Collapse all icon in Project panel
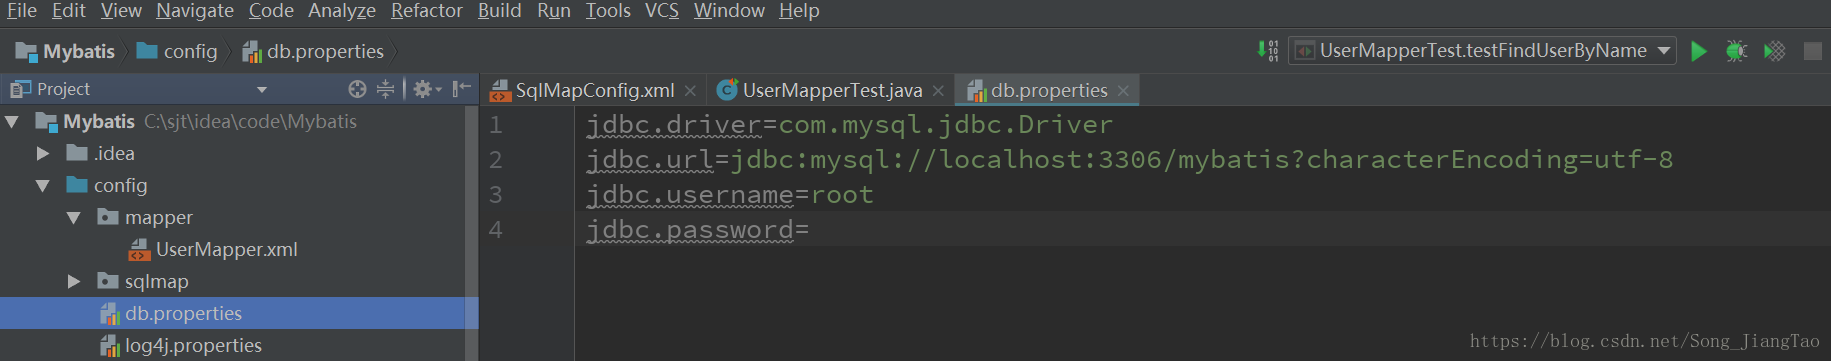The image size is (1831, 361). pos(385,89)
